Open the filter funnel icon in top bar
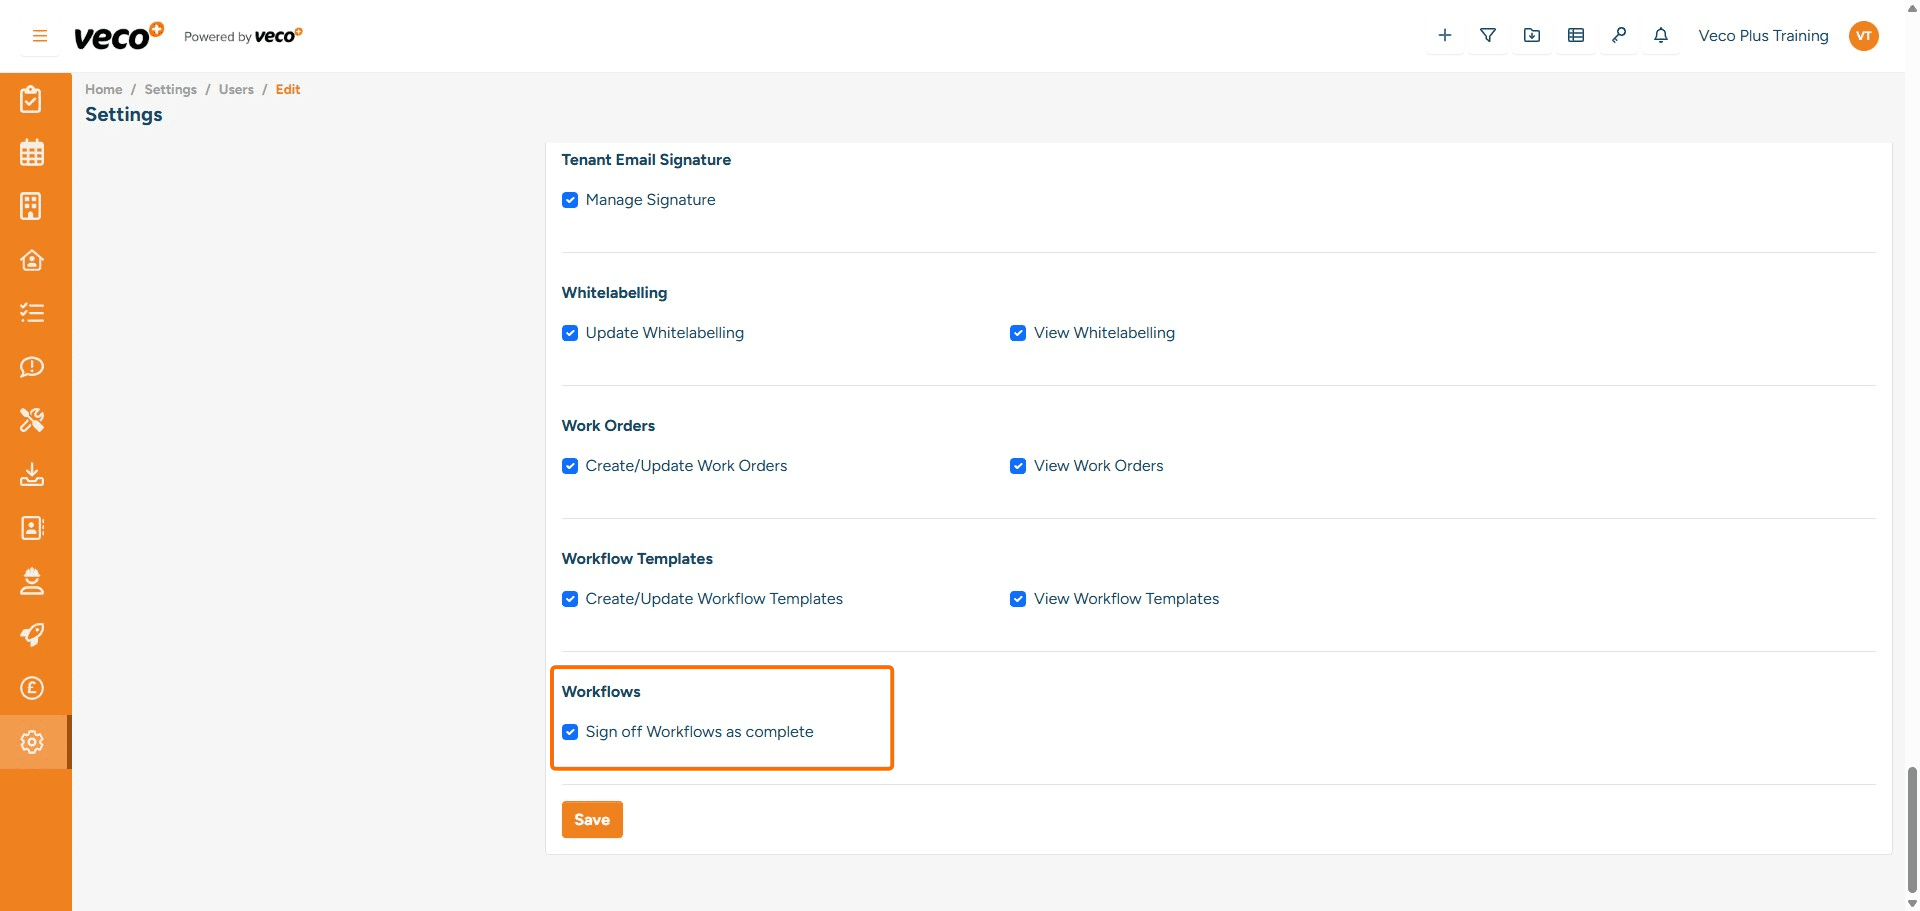This screenshot has height=911, width=1920. (x=1488, y=35)
